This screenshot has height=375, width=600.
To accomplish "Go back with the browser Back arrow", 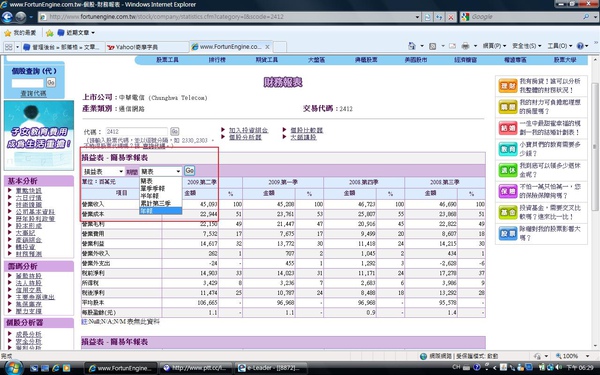I will [x=7, y=17].
